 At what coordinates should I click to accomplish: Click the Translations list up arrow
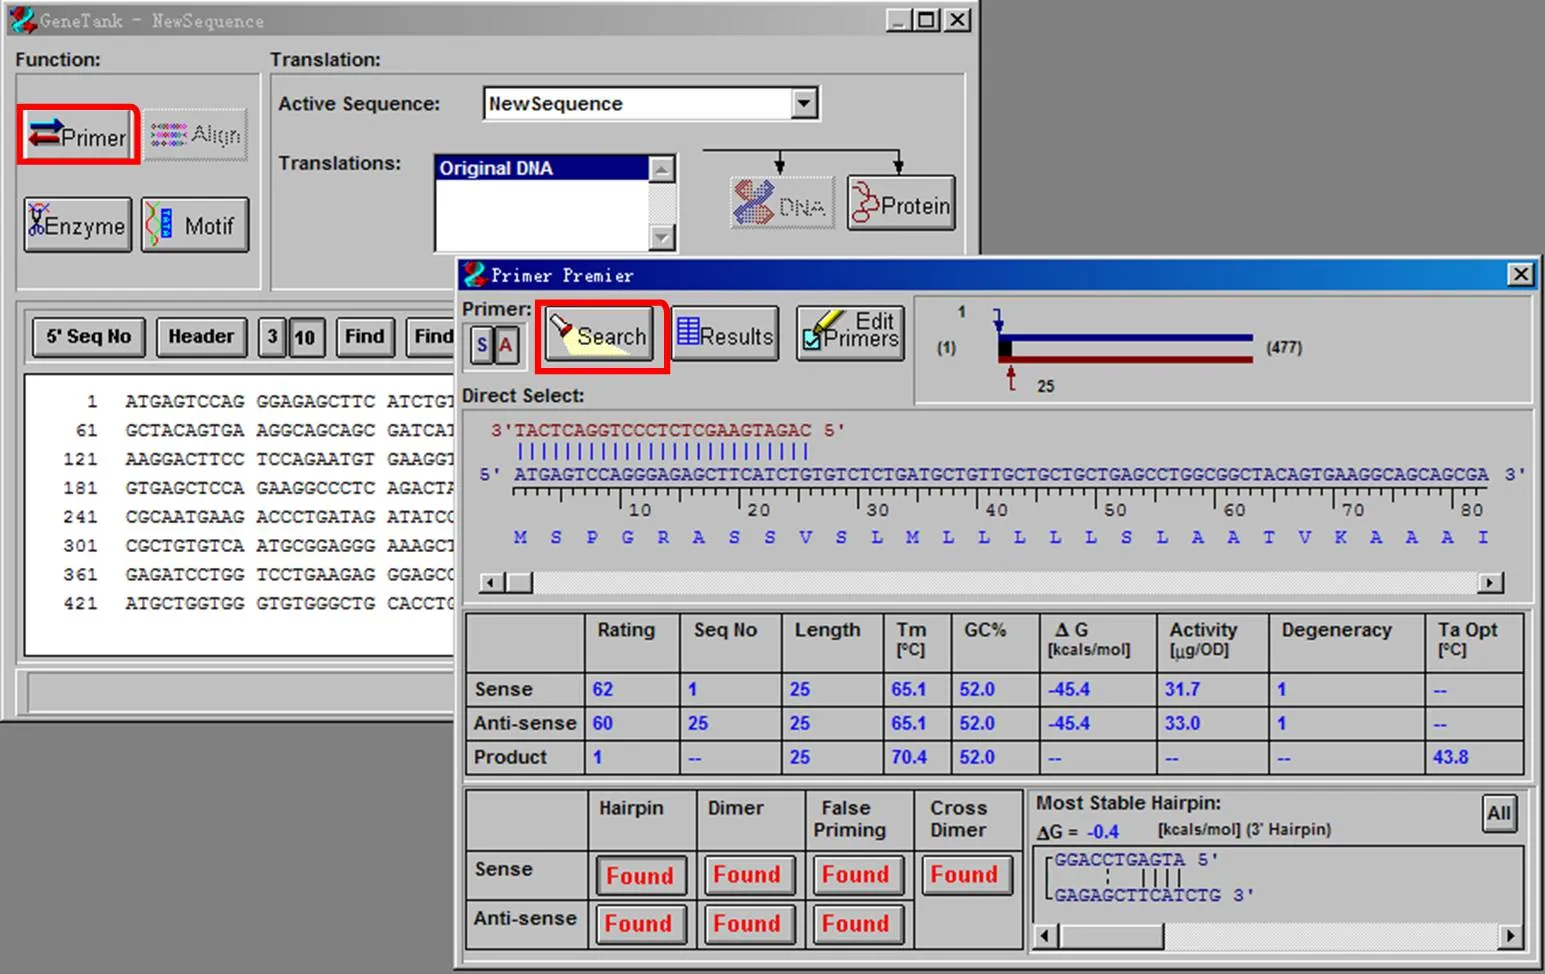coord(661,169)
